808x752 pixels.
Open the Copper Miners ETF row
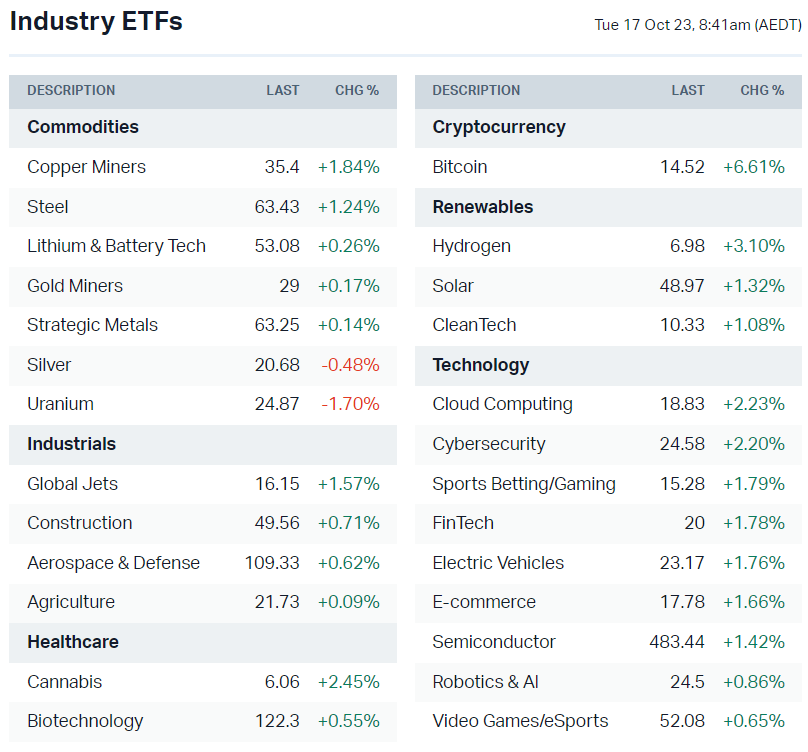pos(87,167)
